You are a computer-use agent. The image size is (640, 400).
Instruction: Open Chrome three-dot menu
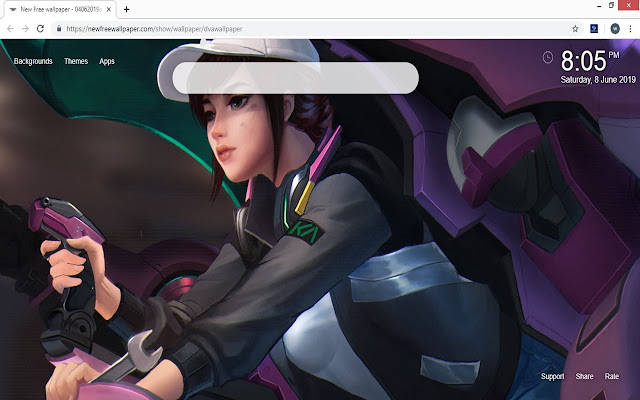[630, 29]
